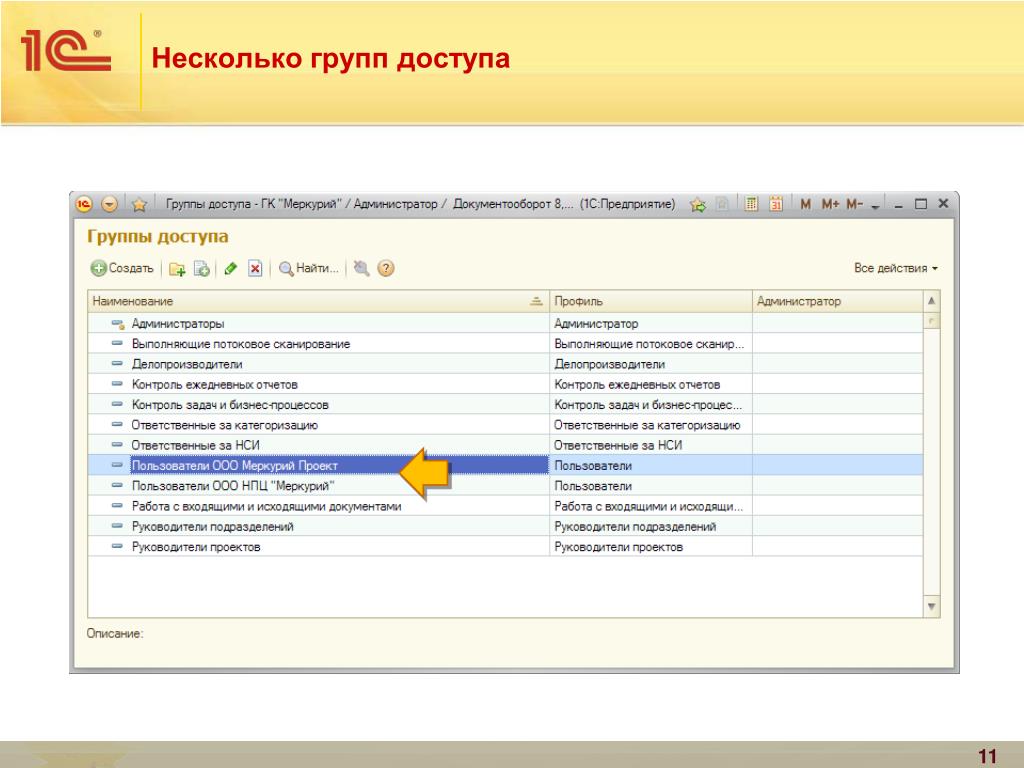Select the Выполняющие потоковое сканирование row
1024x768 pixels.
point(505,344)
